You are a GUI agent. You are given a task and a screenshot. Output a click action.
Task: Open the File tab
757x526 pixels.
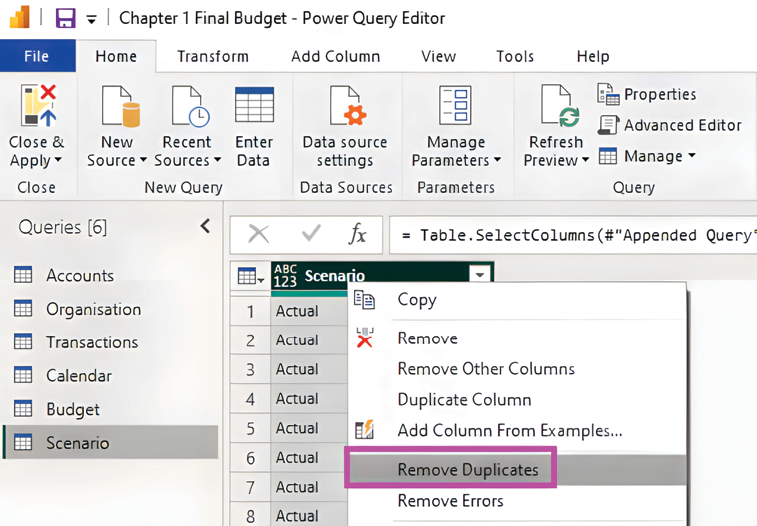(x=37, y=56)
